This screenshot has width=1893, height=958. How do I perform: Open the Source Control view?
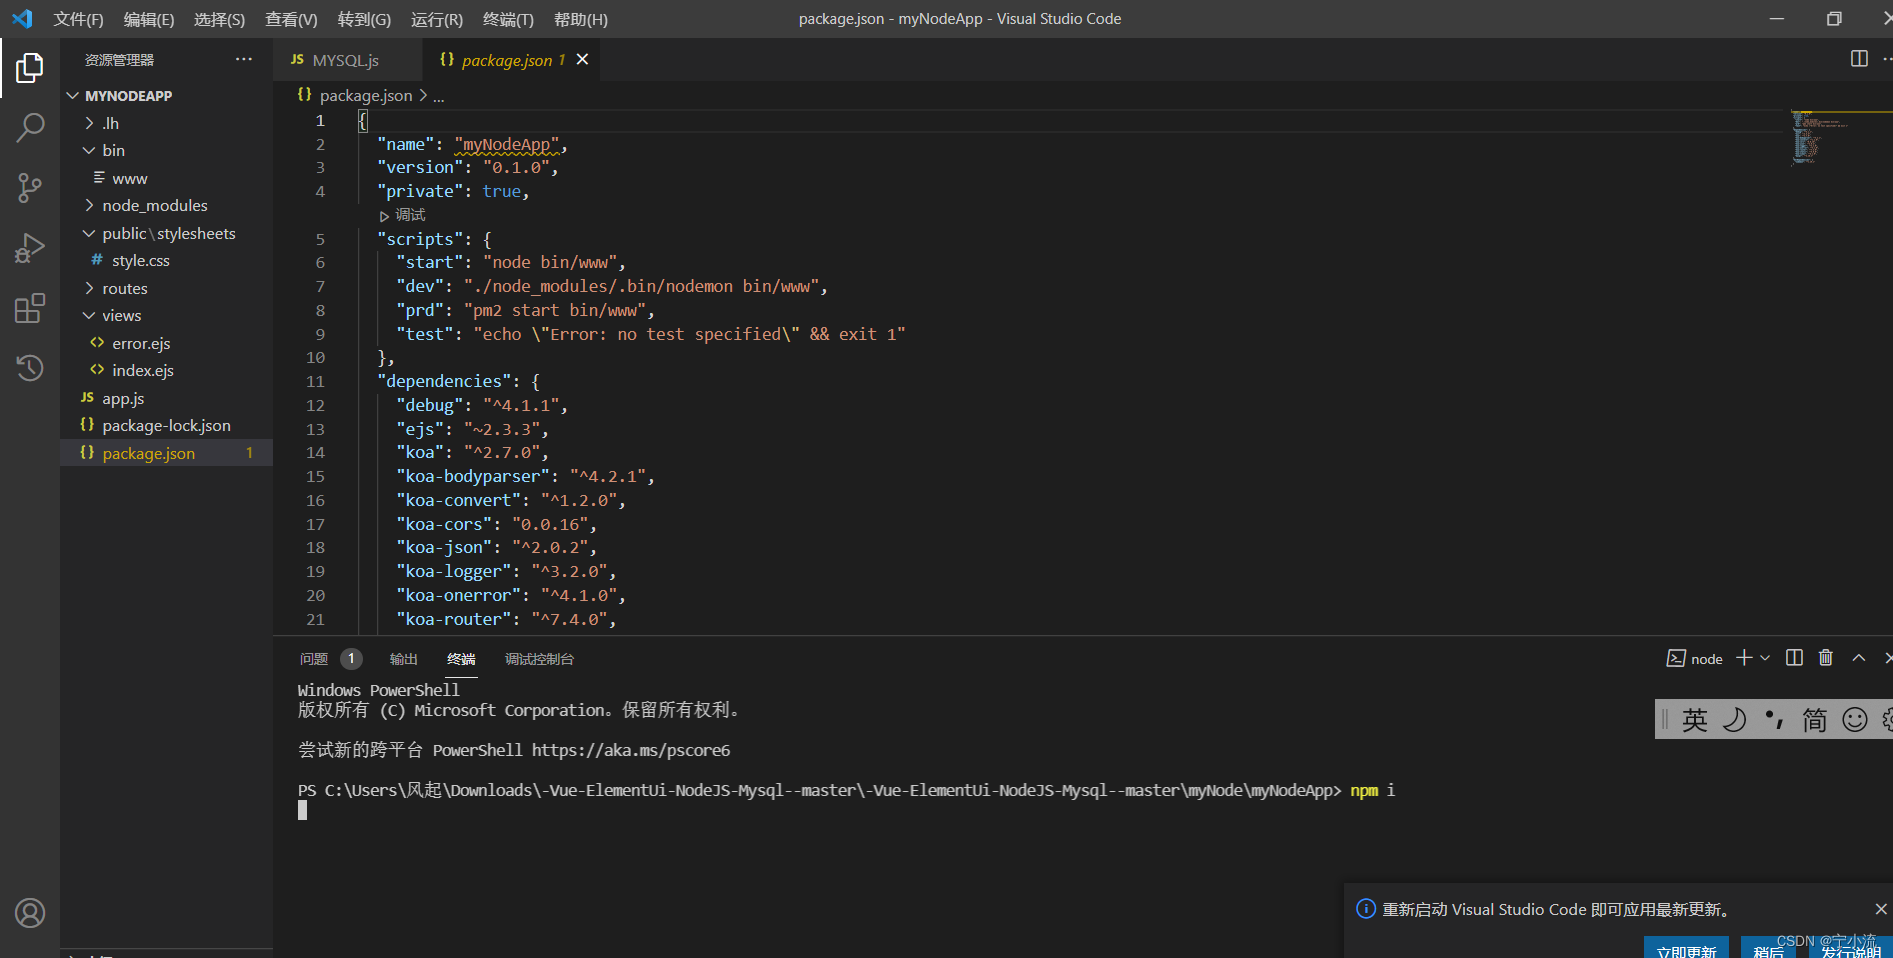click(30, 187)
